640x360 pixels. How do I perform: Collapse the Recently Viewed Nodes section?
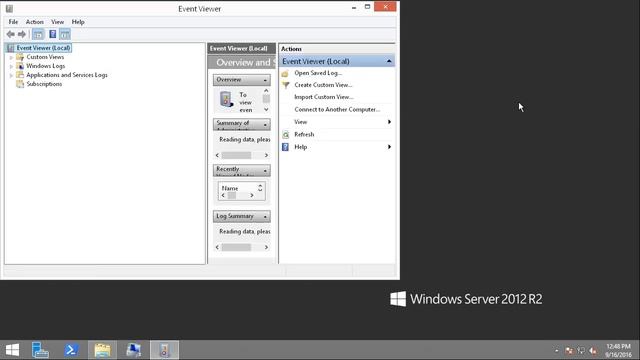click(x=242, y=170)
